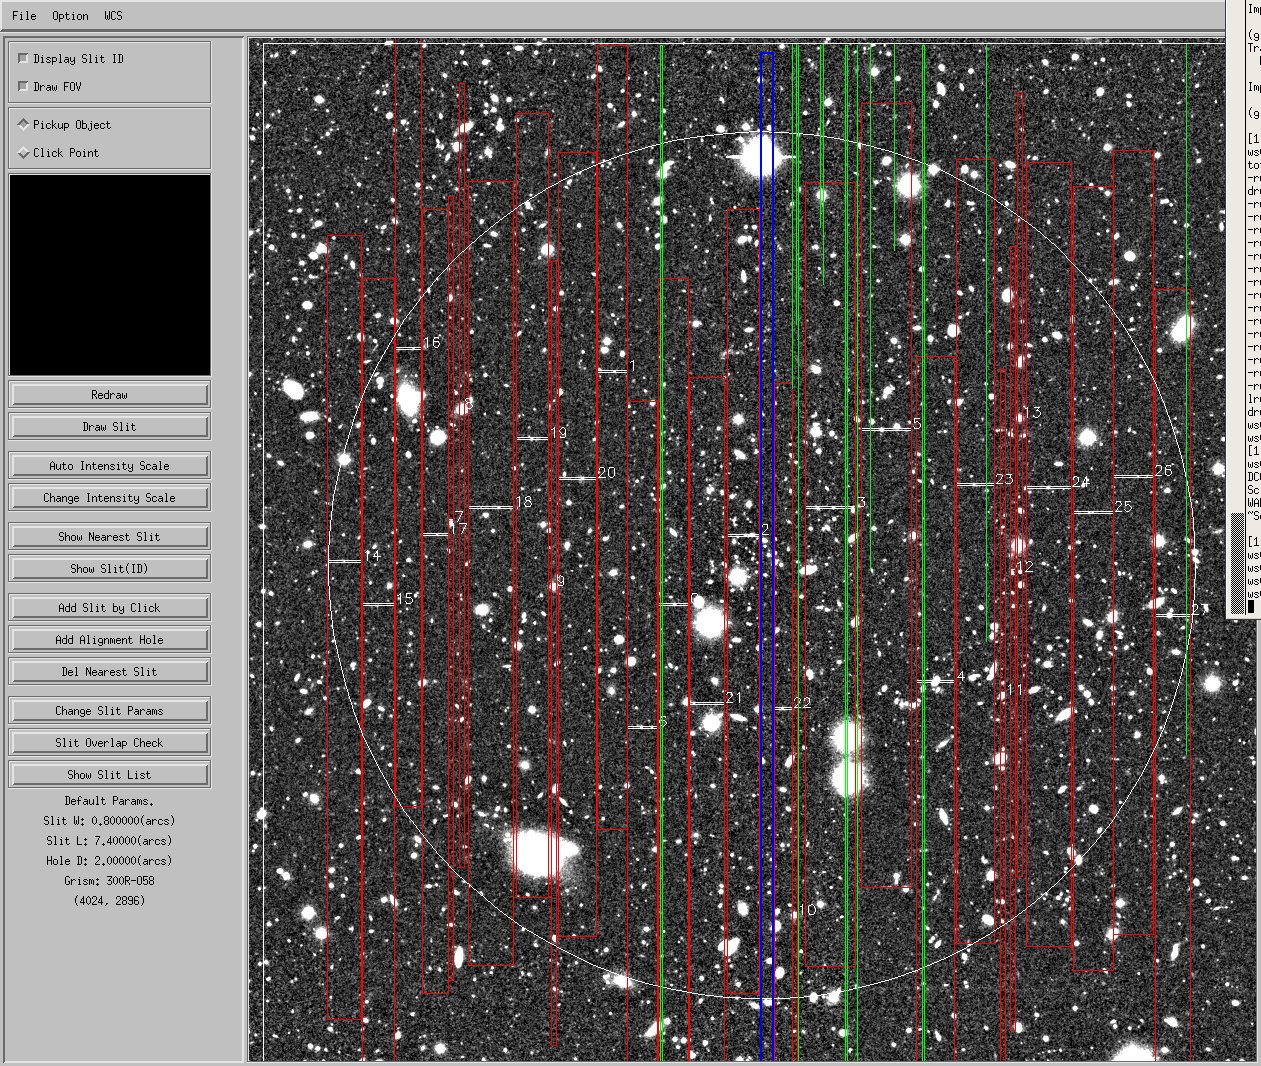Click the black preview box in the left panel

coord(110,275)
